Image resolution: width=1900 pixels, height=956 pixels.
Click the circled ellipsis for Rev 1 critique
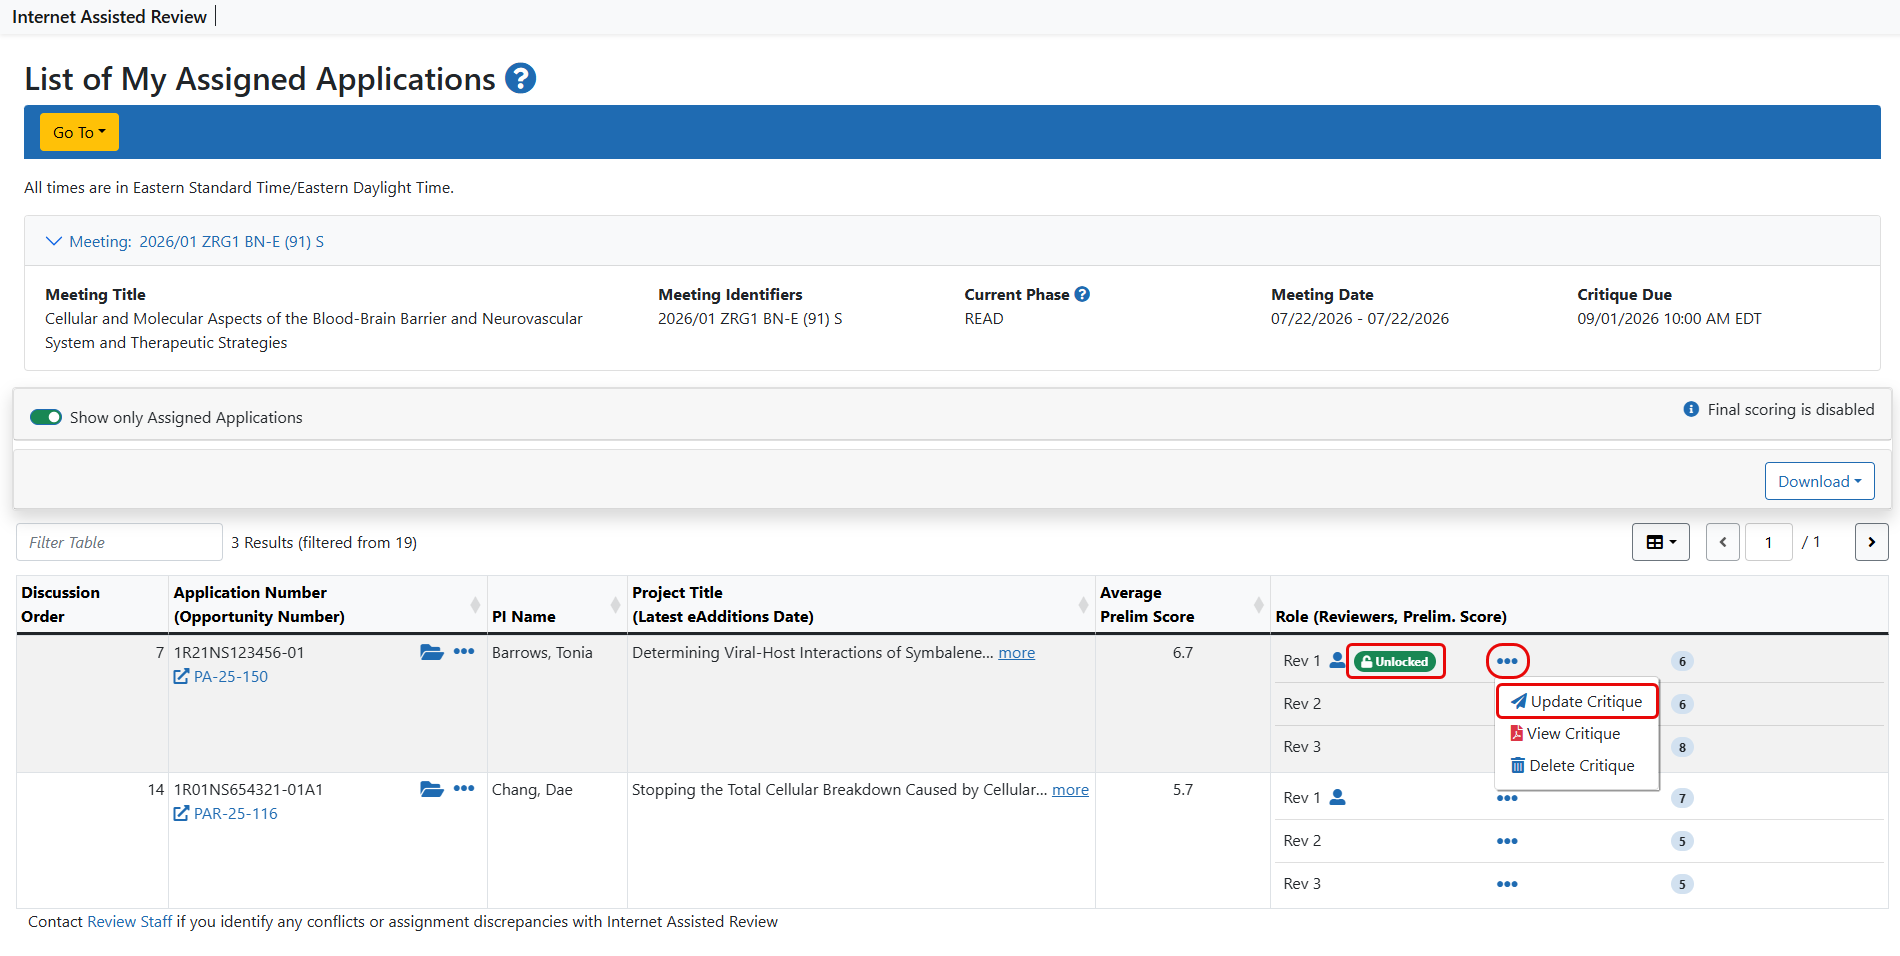pos(1507,661)
